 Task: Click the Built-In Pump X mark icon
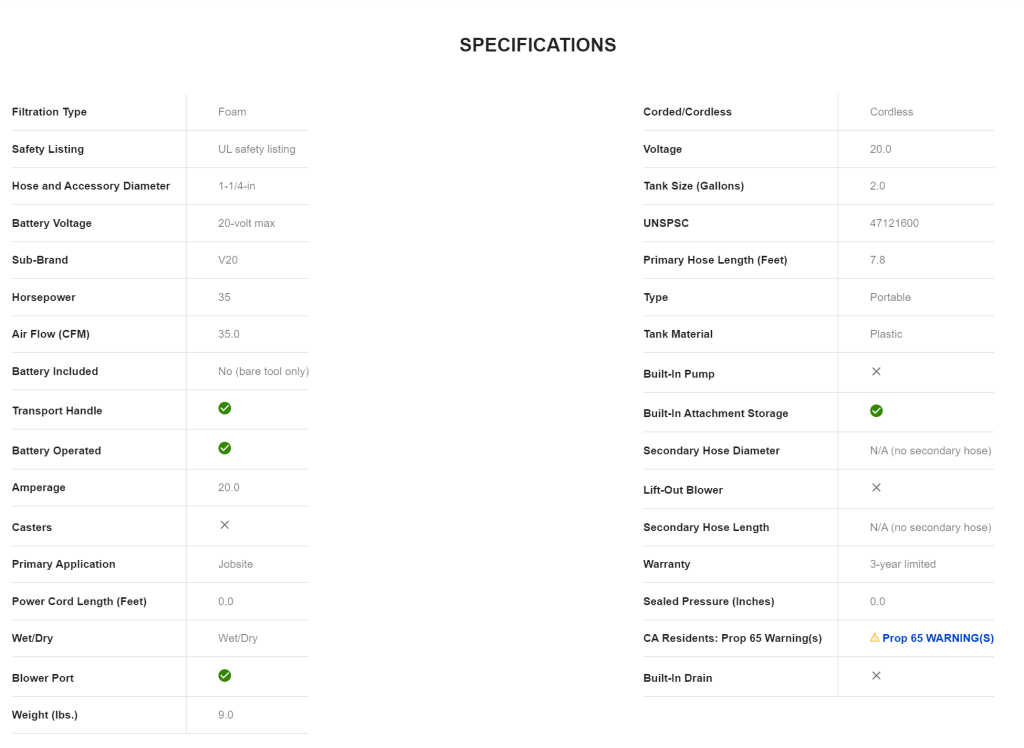point(876,371)
